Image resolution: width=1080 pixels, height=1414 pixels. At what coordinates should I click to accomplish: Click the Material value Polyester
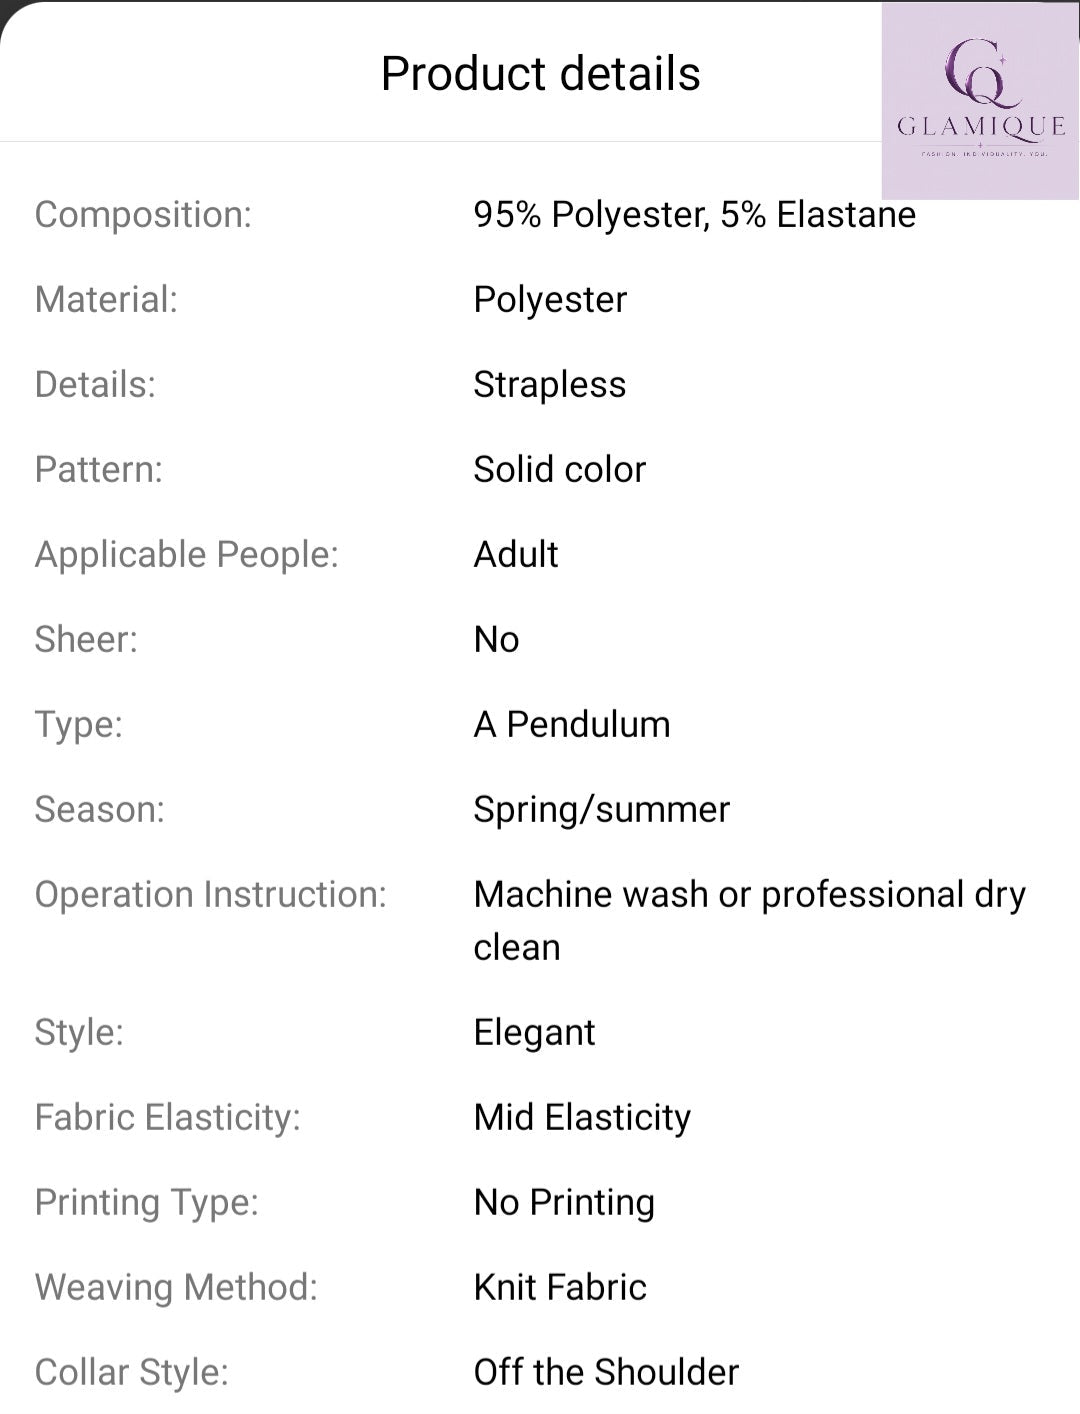point(550,300)
